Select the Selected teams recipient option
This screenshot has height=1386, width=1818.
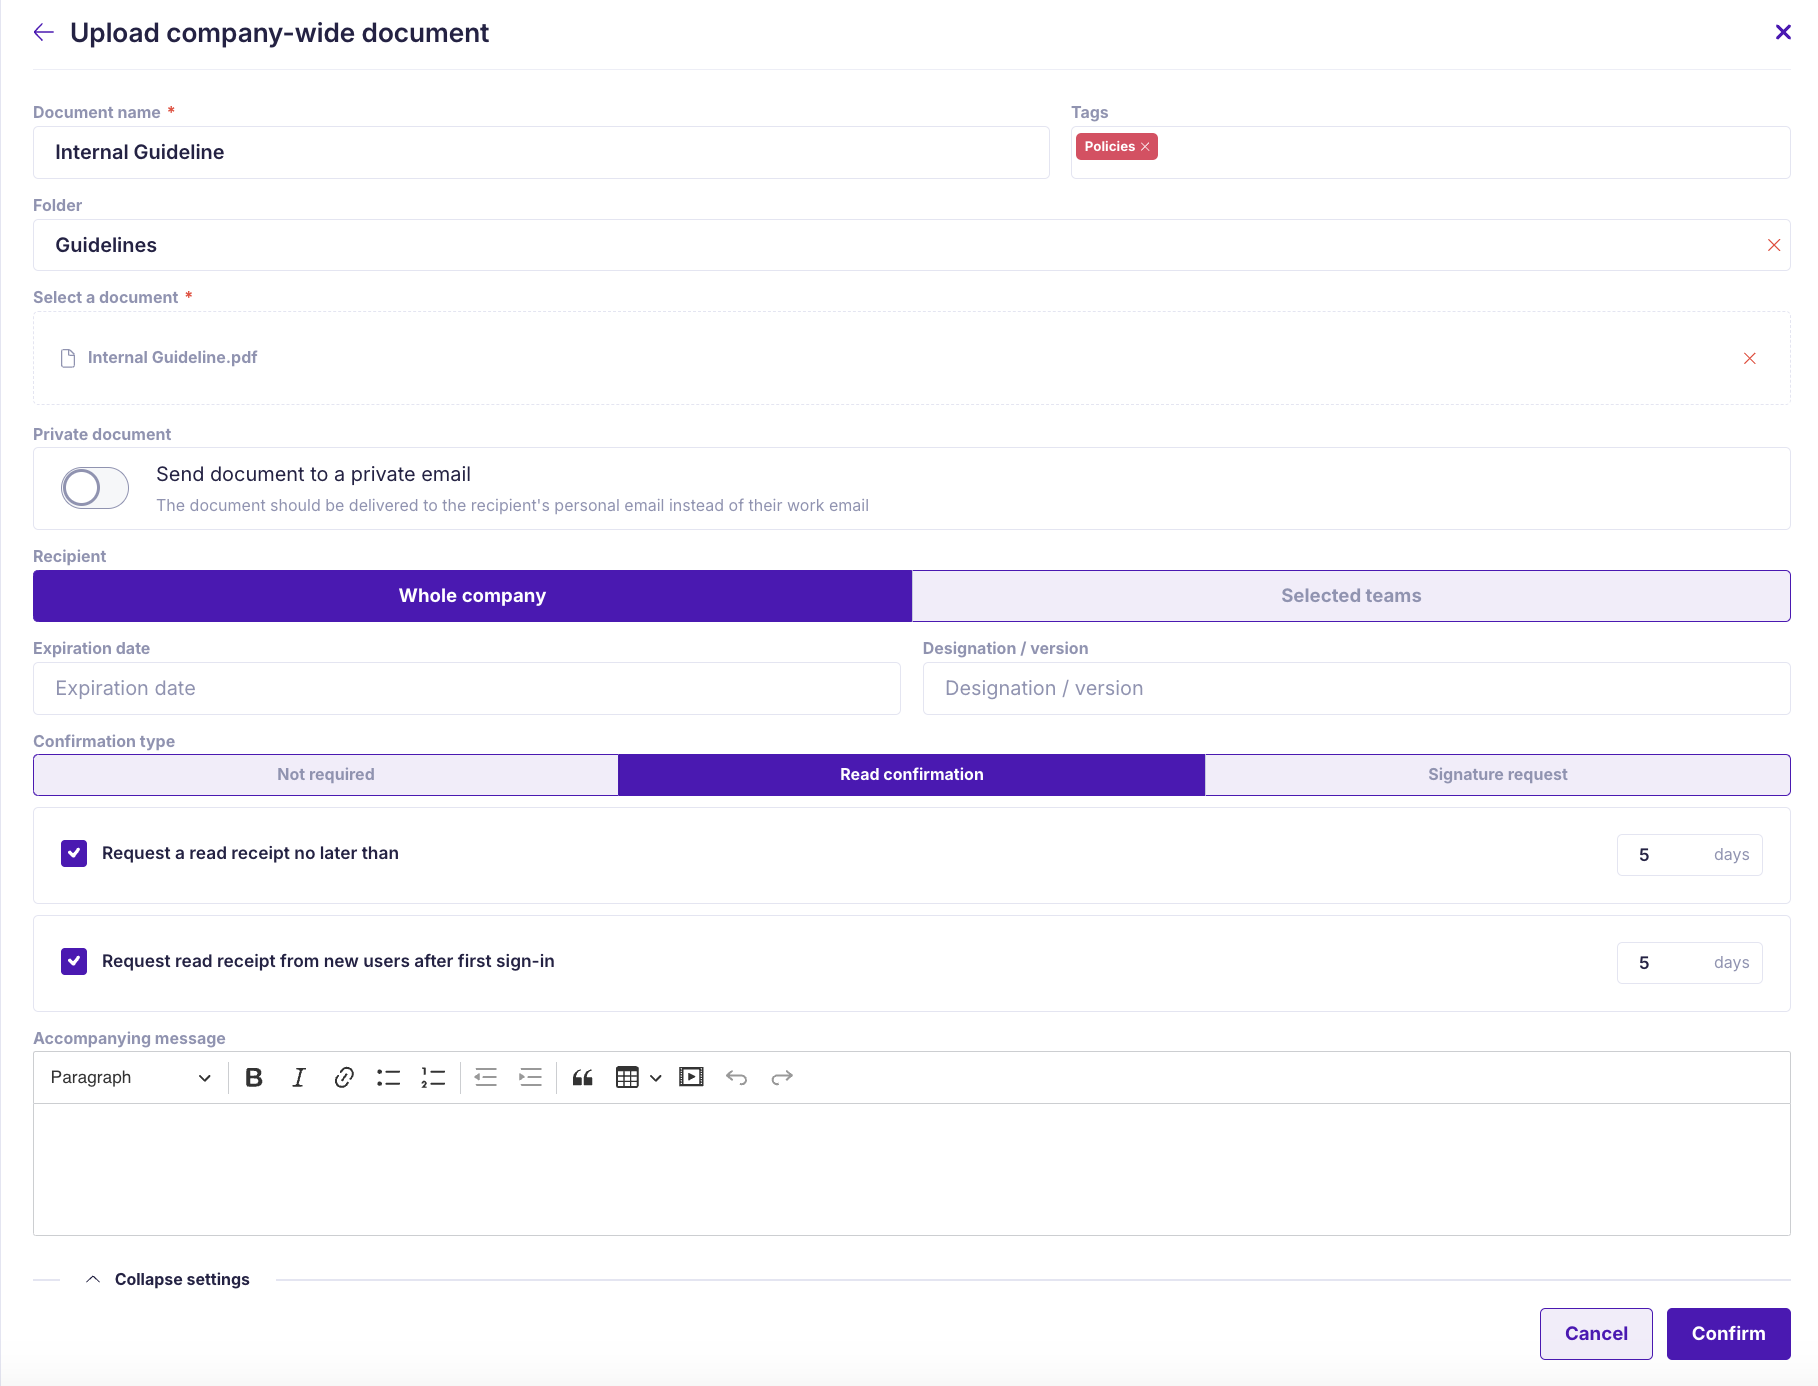(1351, 596)
